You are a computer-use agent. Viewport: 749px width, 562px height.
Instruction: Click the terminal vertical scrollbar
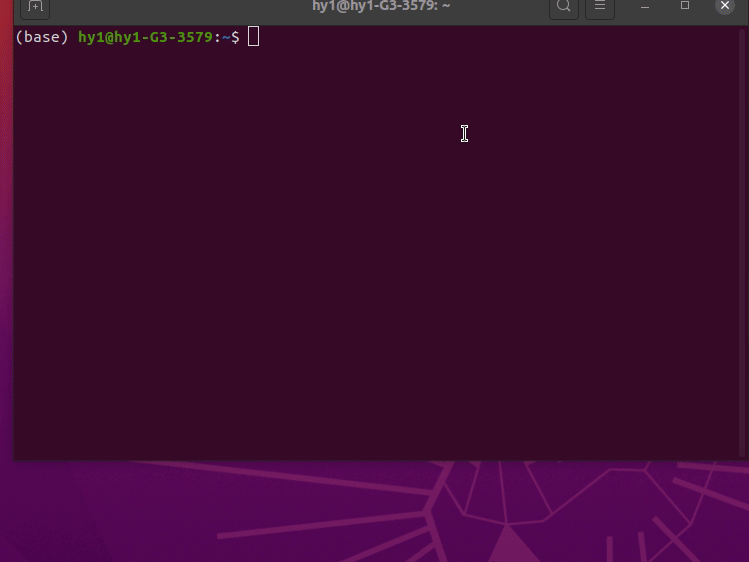click(x=742, y=243)
